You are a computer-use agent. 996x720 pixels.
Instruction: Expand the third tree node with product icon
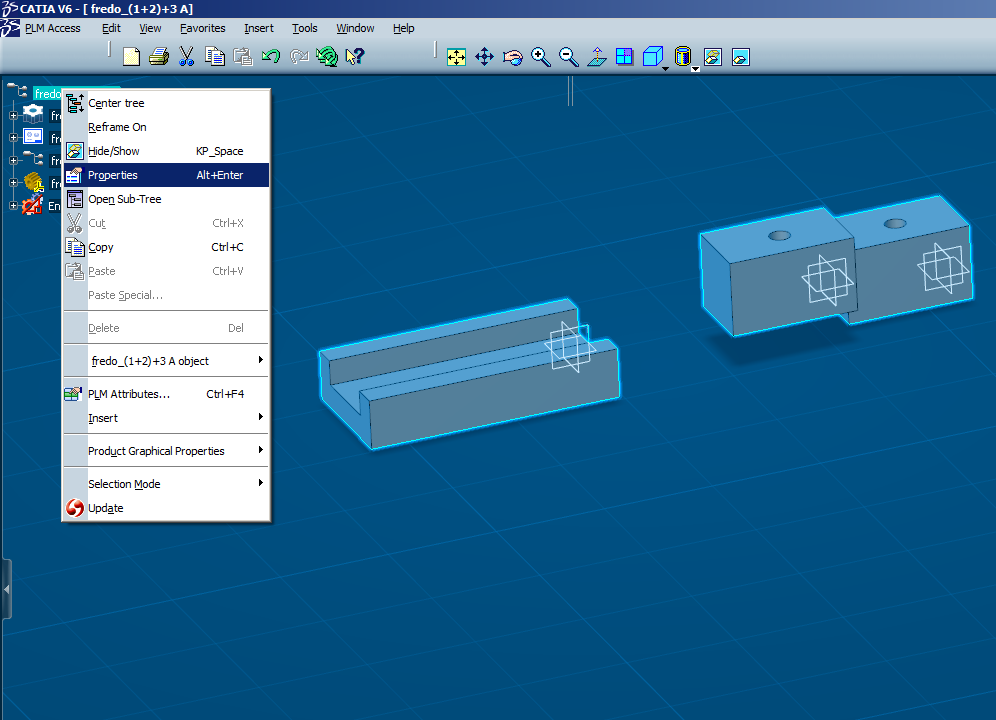pos(13,160)
